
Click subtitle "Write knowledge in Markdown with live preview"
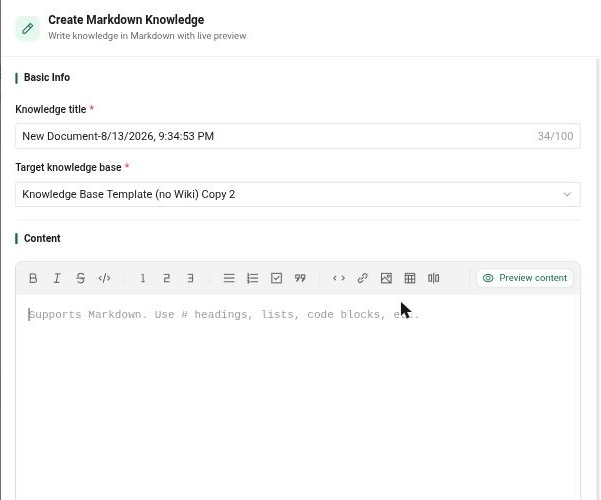(x=147, y=36)
